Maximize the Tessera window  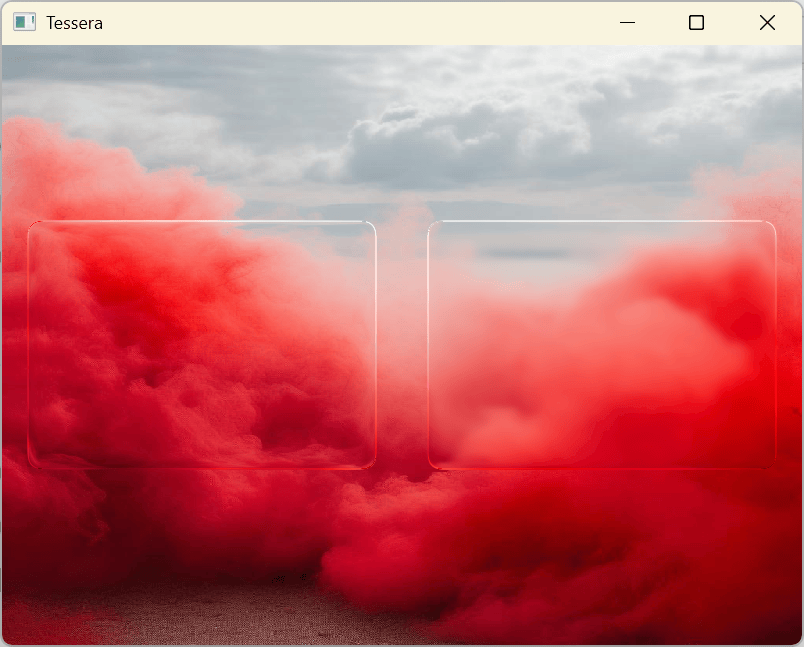pyautogui.click(x=697, y=23)
